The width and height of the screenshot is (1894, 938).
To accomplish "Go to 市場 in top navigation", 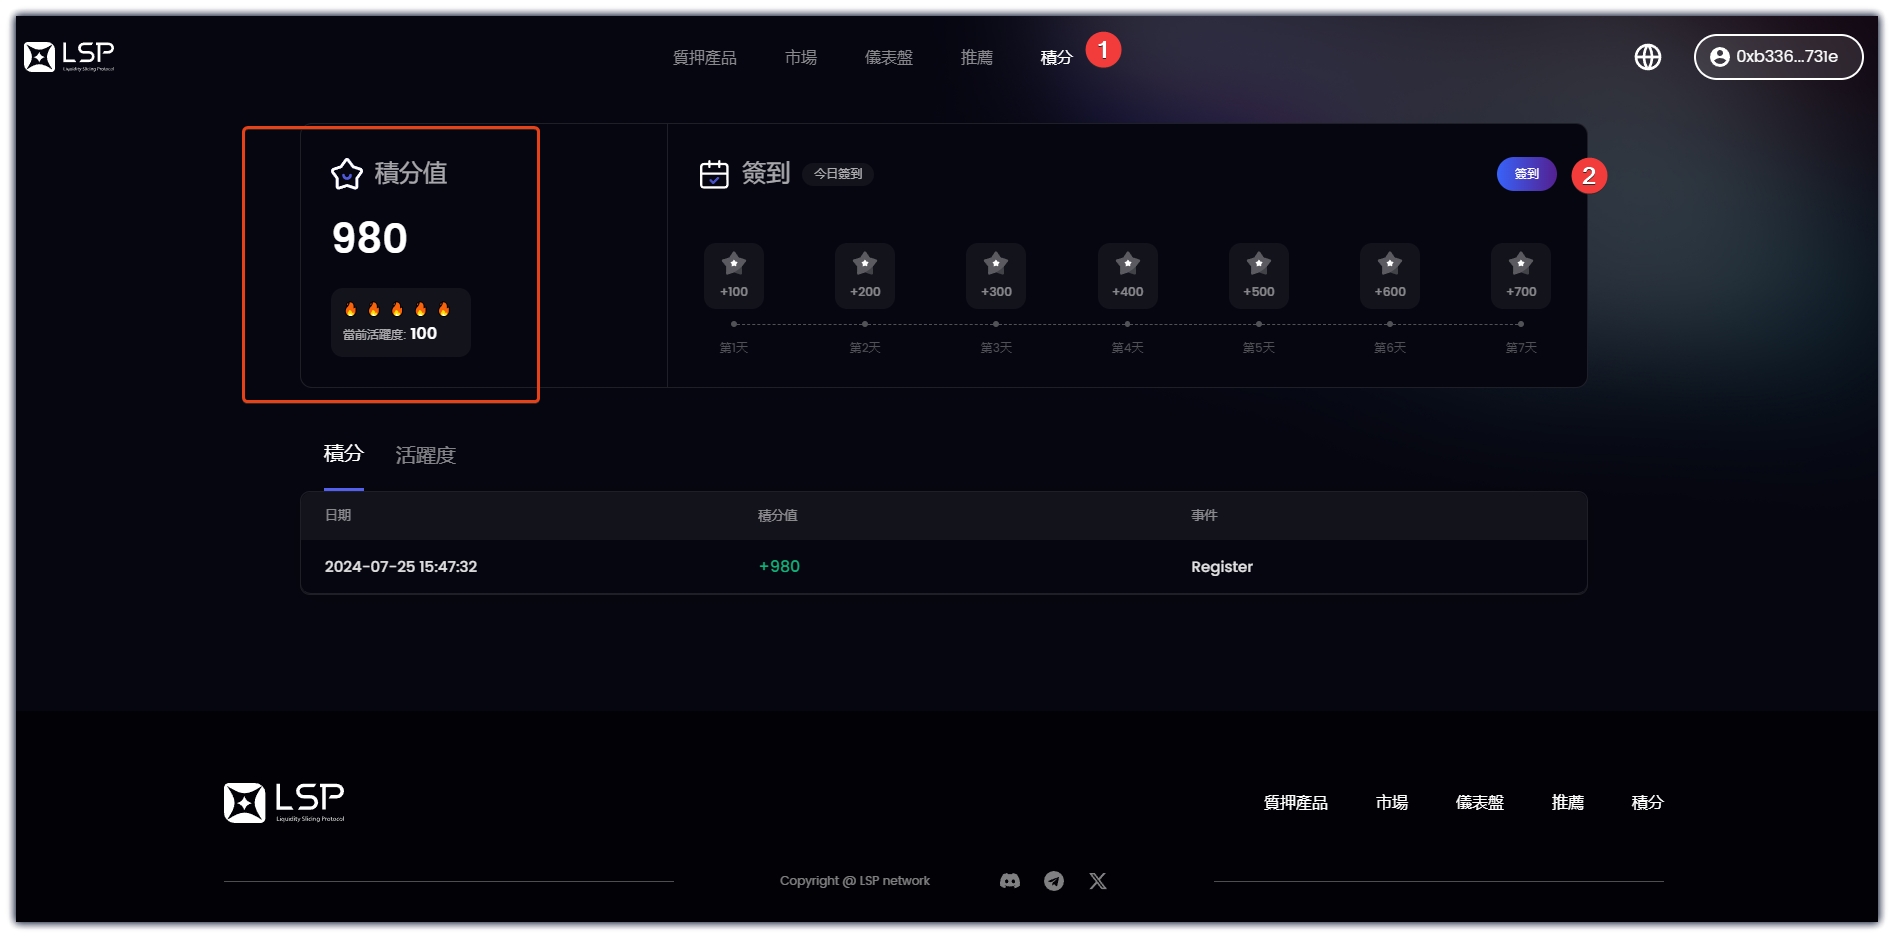I will click(800, 58).
